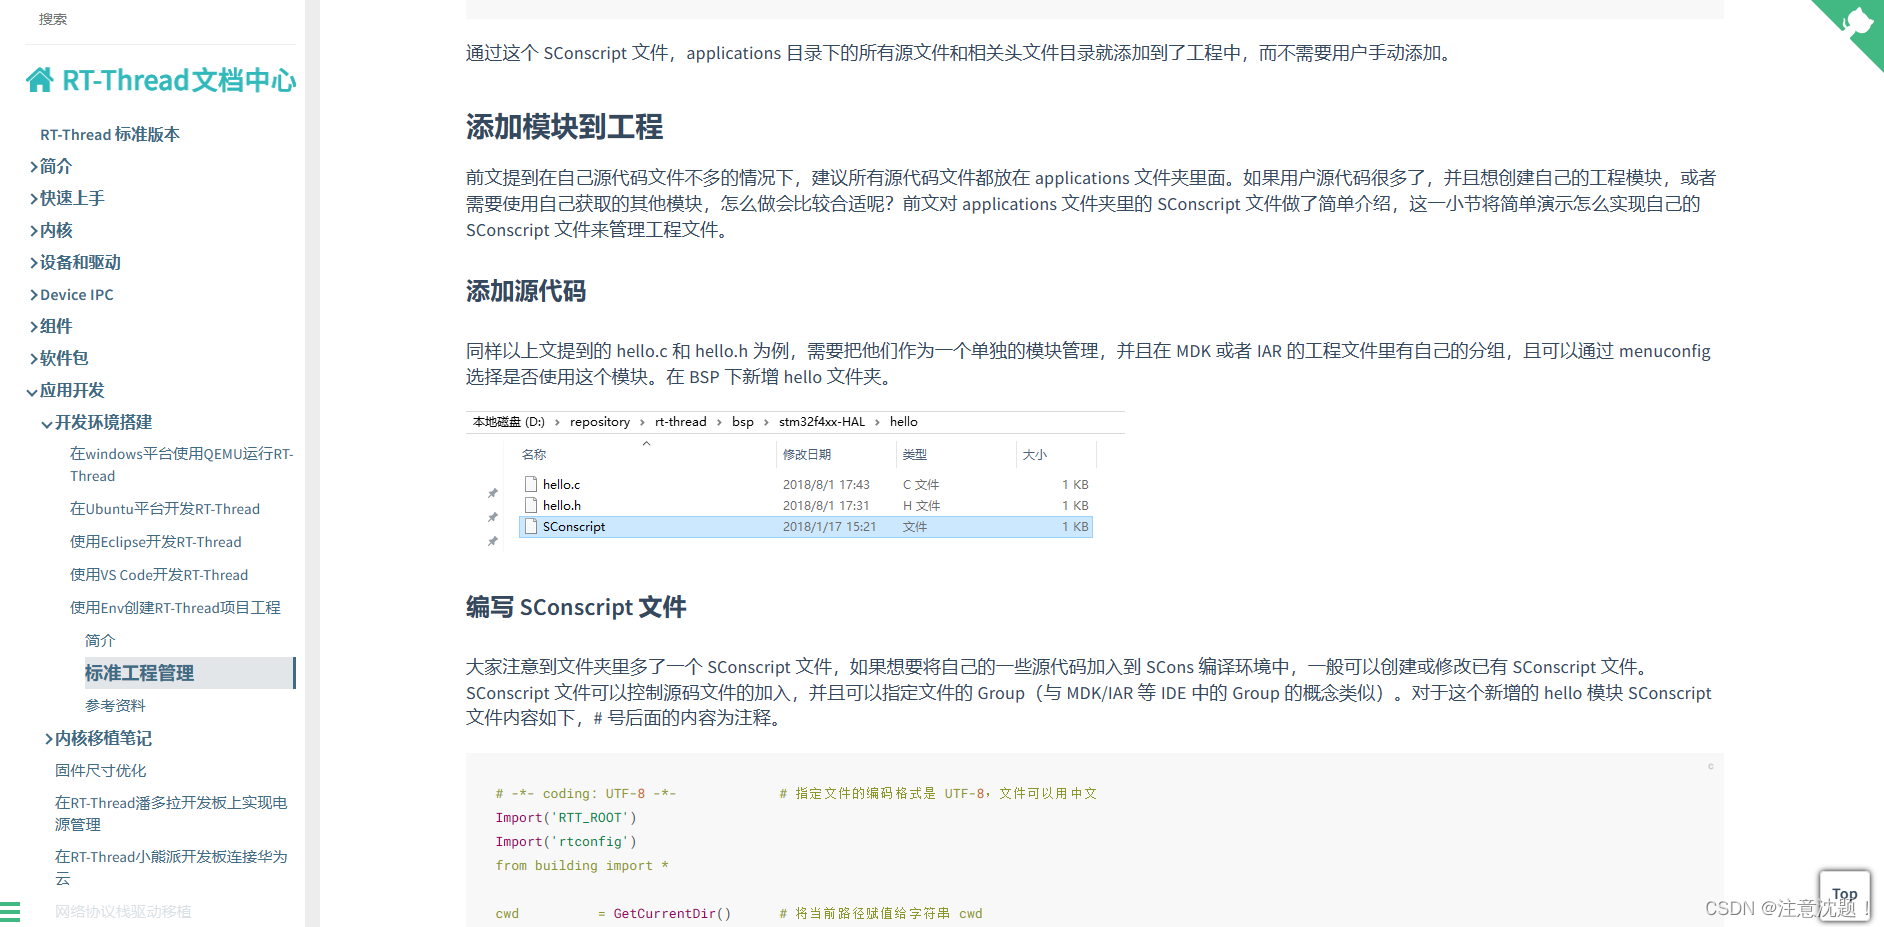1884x927 pixels.
Task: Open 固件尺寸优化 page
Action: click(x=101, y=770)
